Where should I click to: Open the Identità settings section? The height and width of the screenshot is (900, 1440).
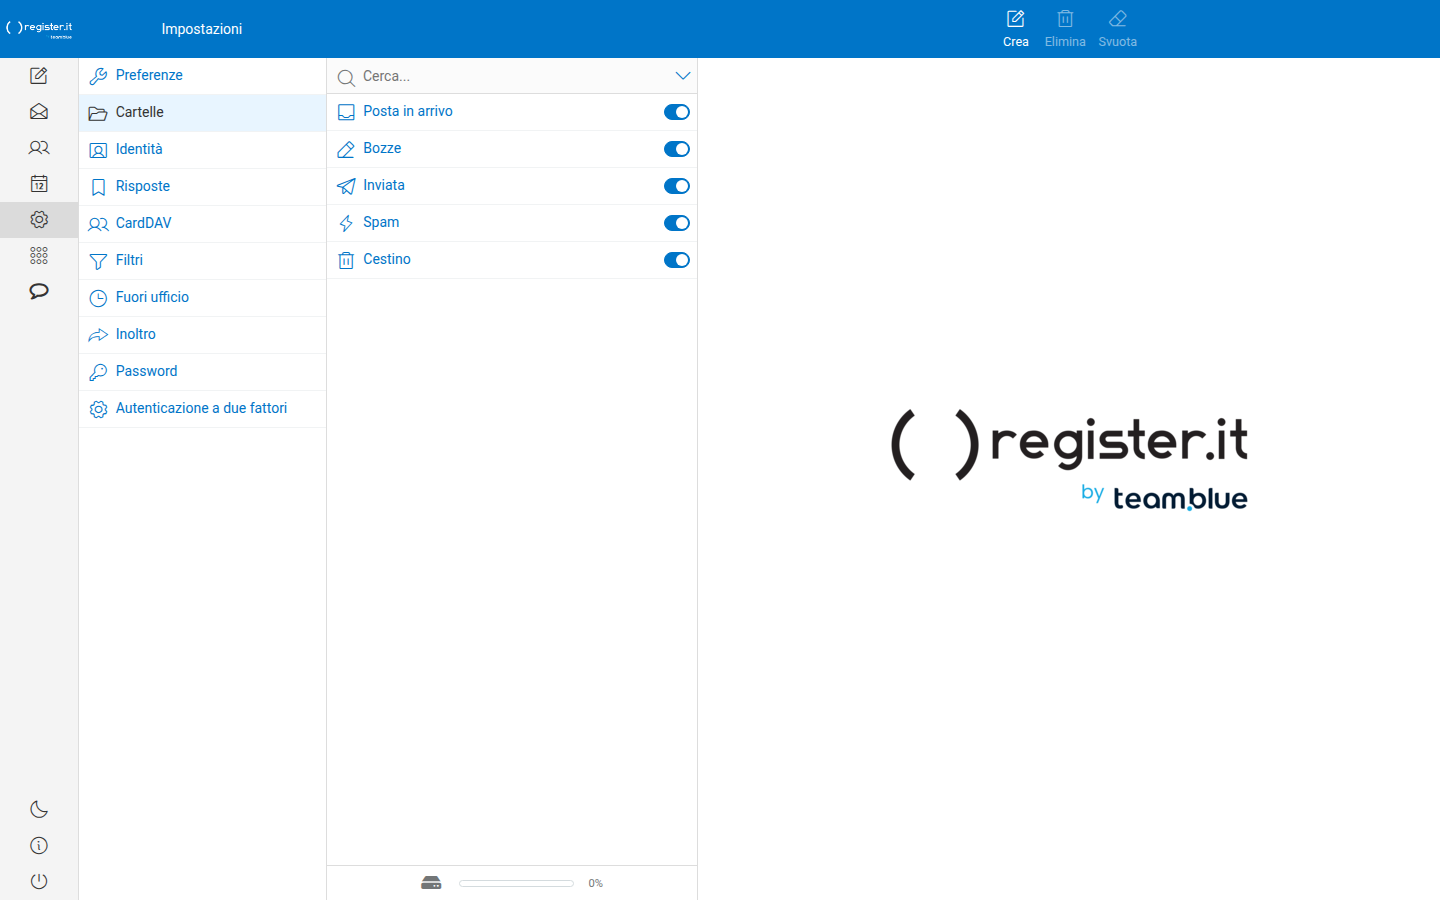coord(202,150)
